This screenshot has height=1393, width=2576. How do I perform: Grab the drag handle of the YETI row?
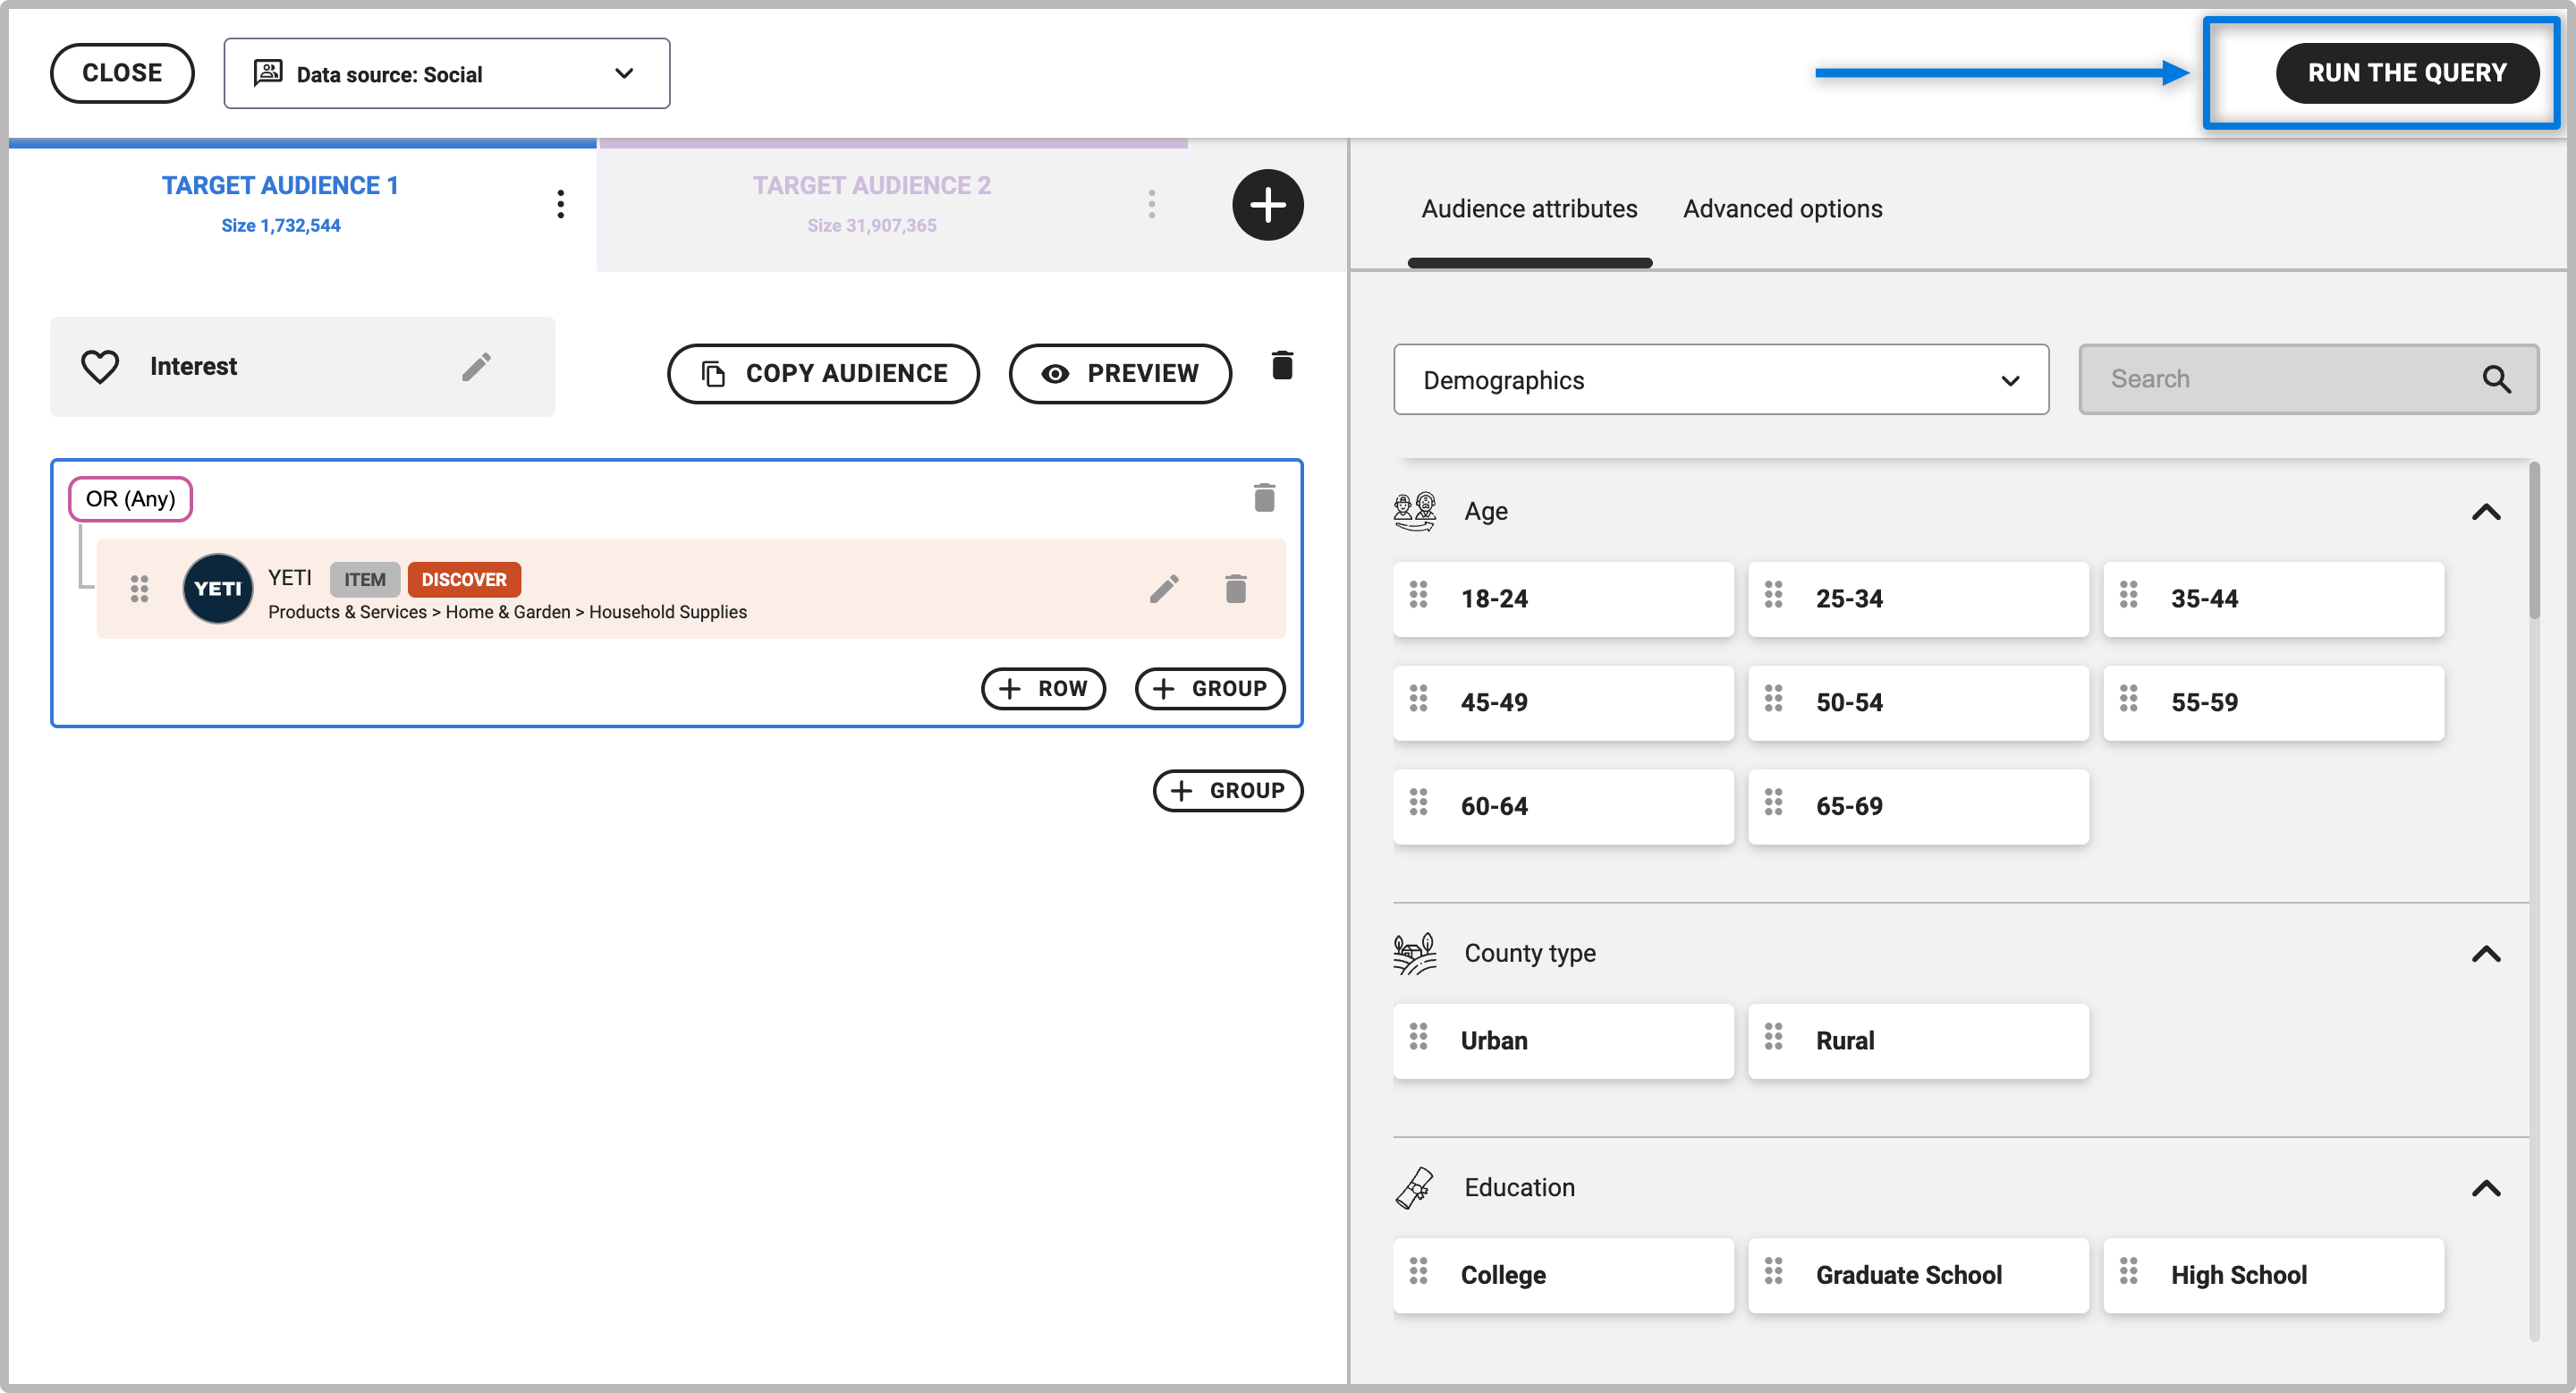139,589
